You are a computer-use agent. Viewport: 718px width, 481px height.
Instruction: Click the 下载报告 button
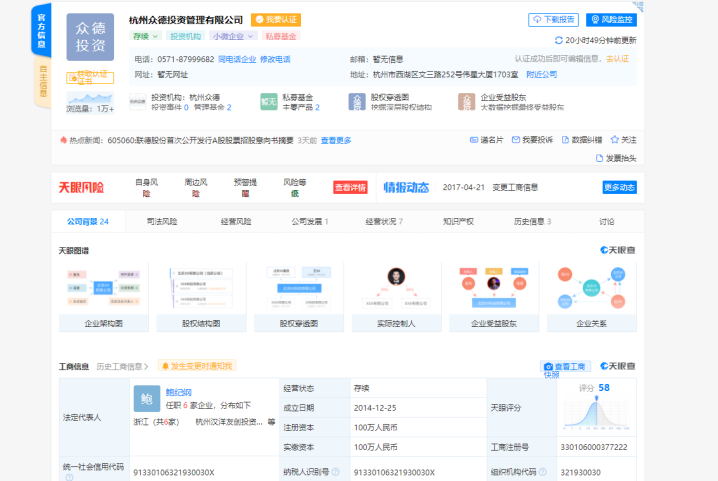pyautogui.click(x=554, y=20)
